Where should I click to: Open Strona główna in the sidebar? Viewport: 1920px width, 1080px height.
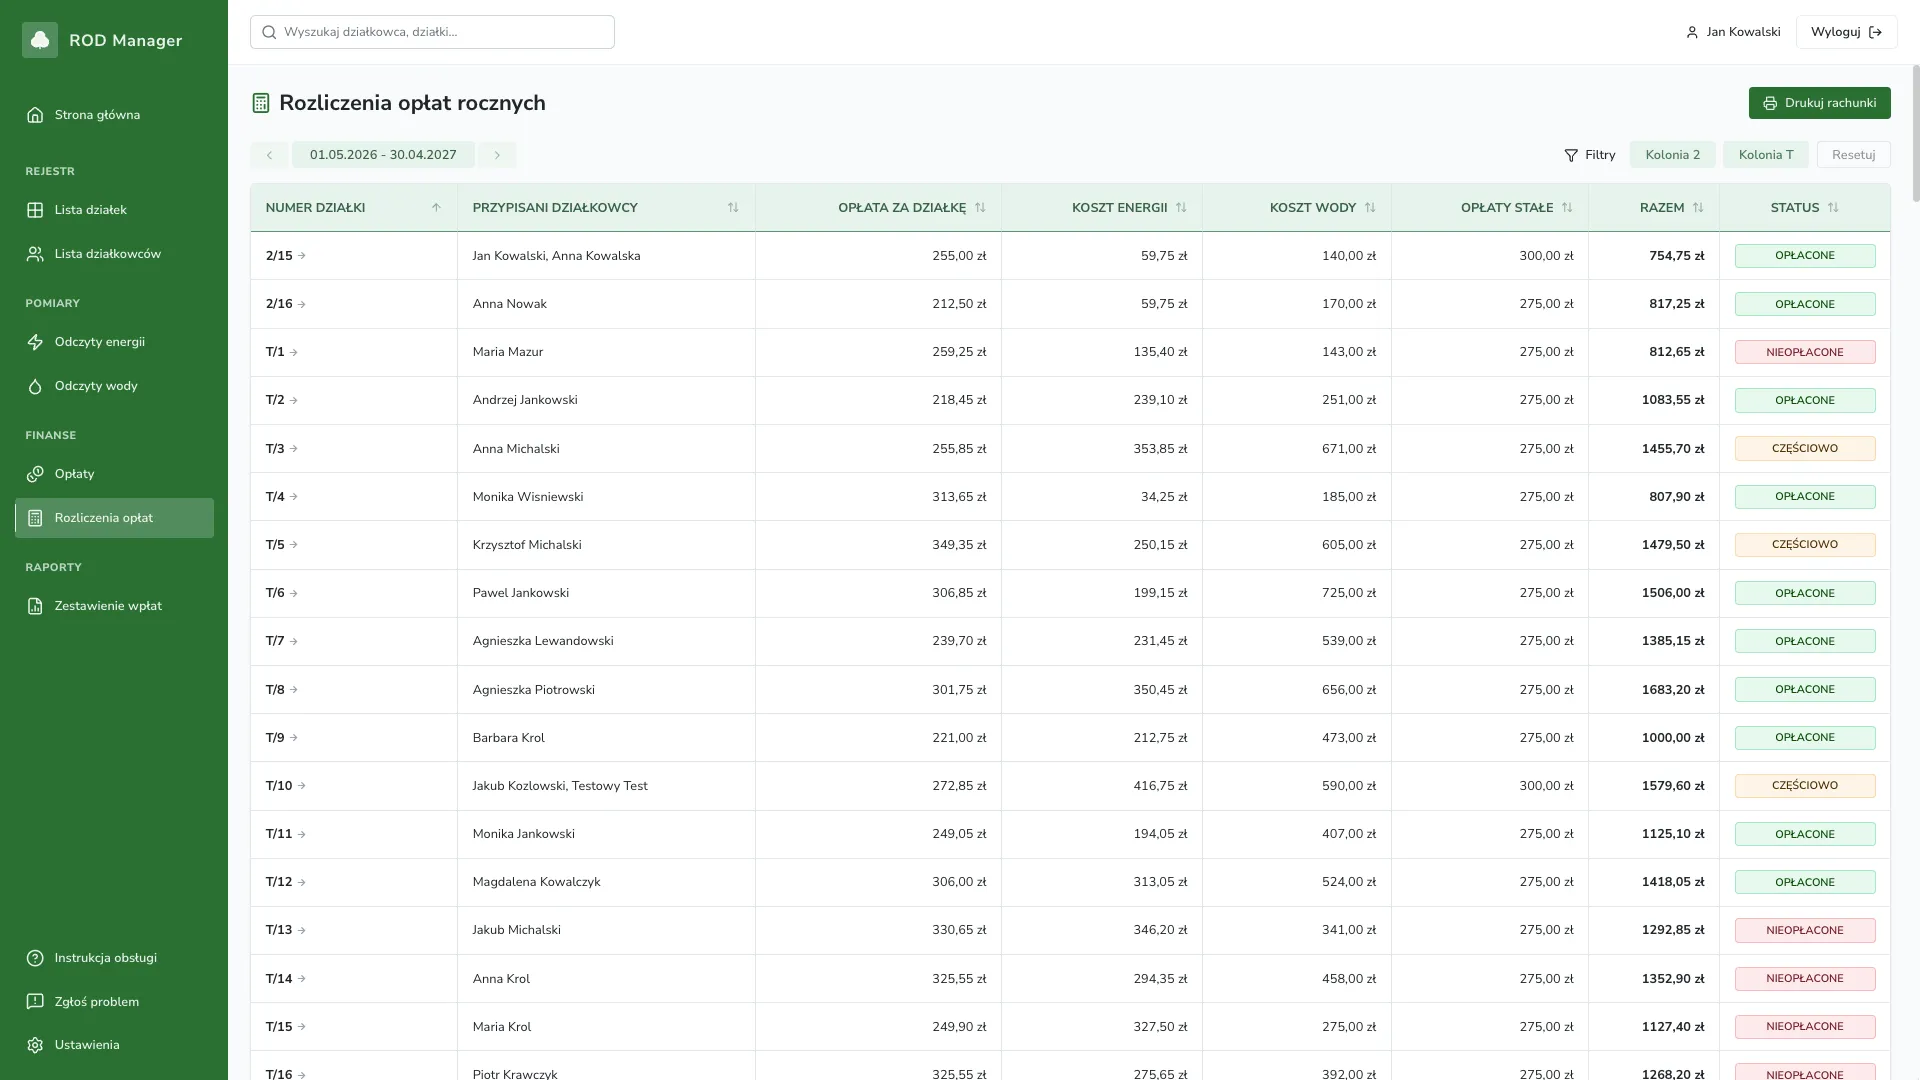[x=114, y=115]
